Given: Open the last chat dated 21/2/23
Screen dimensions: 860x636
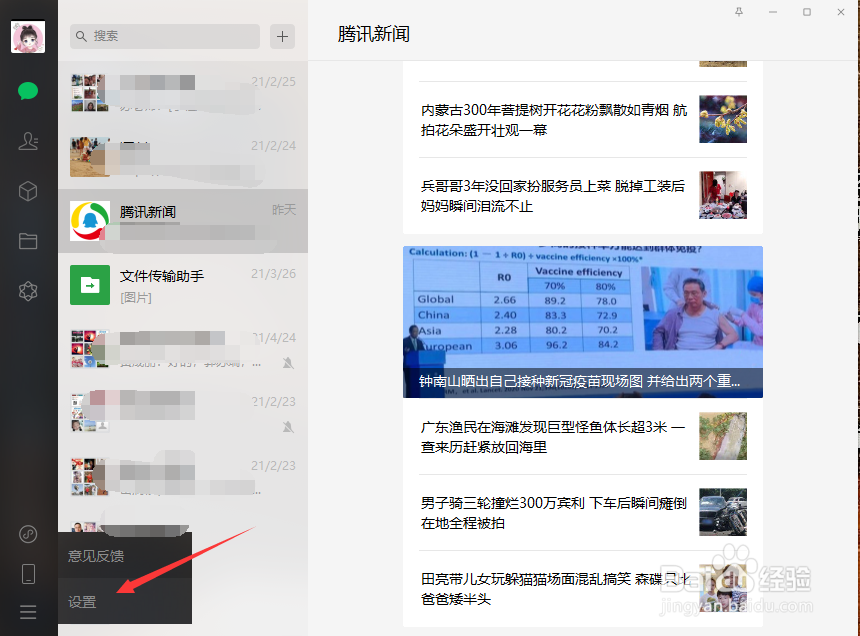Looking at the screenshot, I should coord(183,477).
